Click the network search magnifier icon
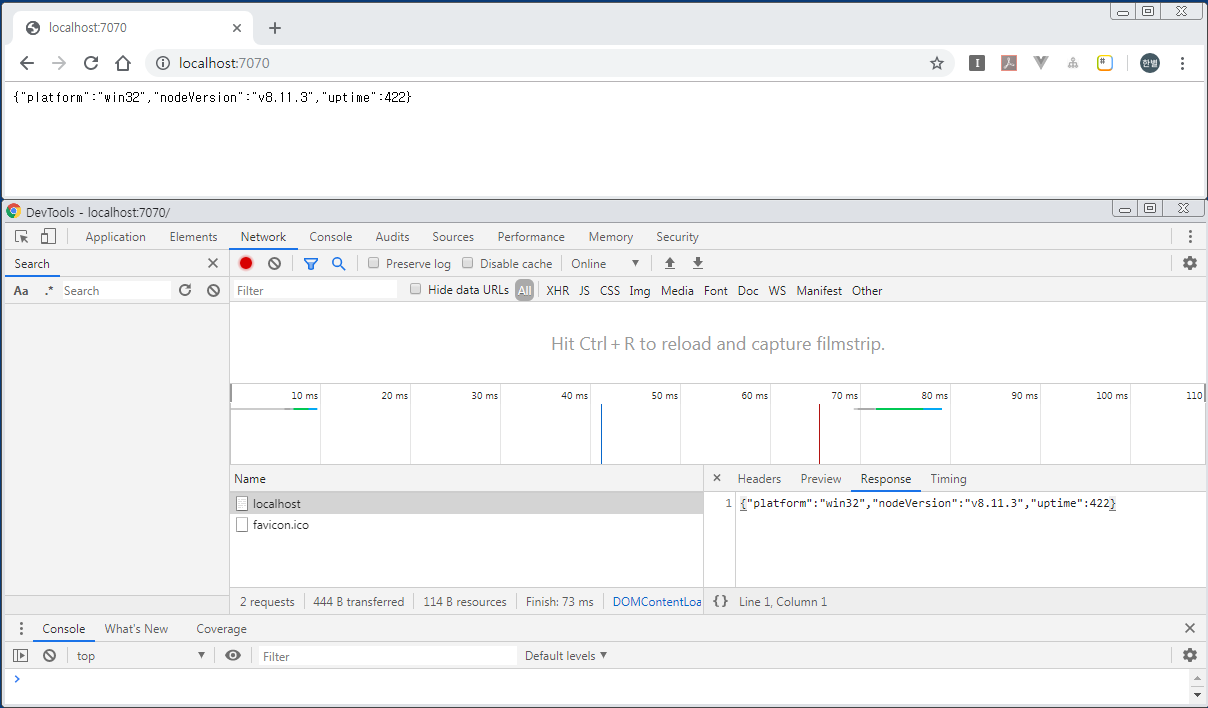The image size is (1208, 708). (x=339, y=264)
